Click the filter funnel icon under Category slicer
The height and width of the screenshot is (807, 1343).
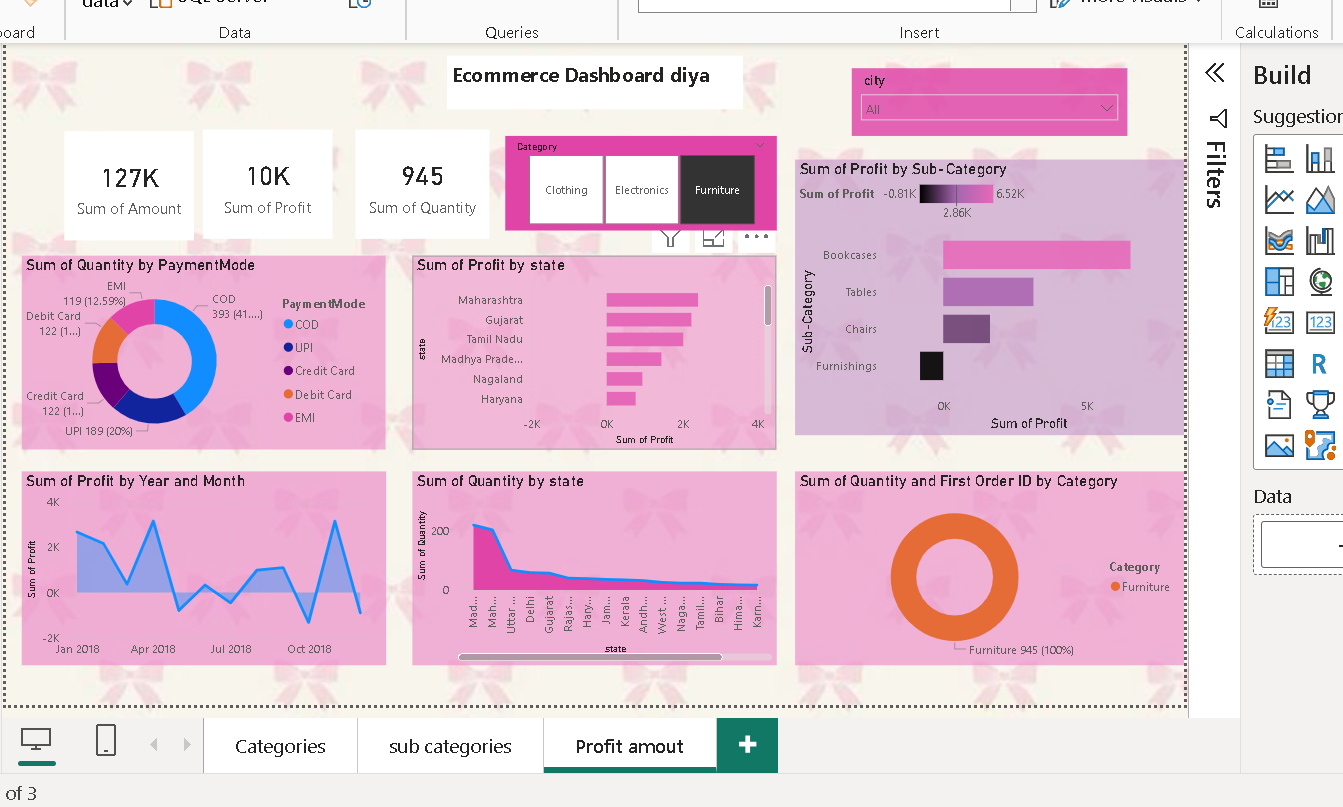[671, 237]
